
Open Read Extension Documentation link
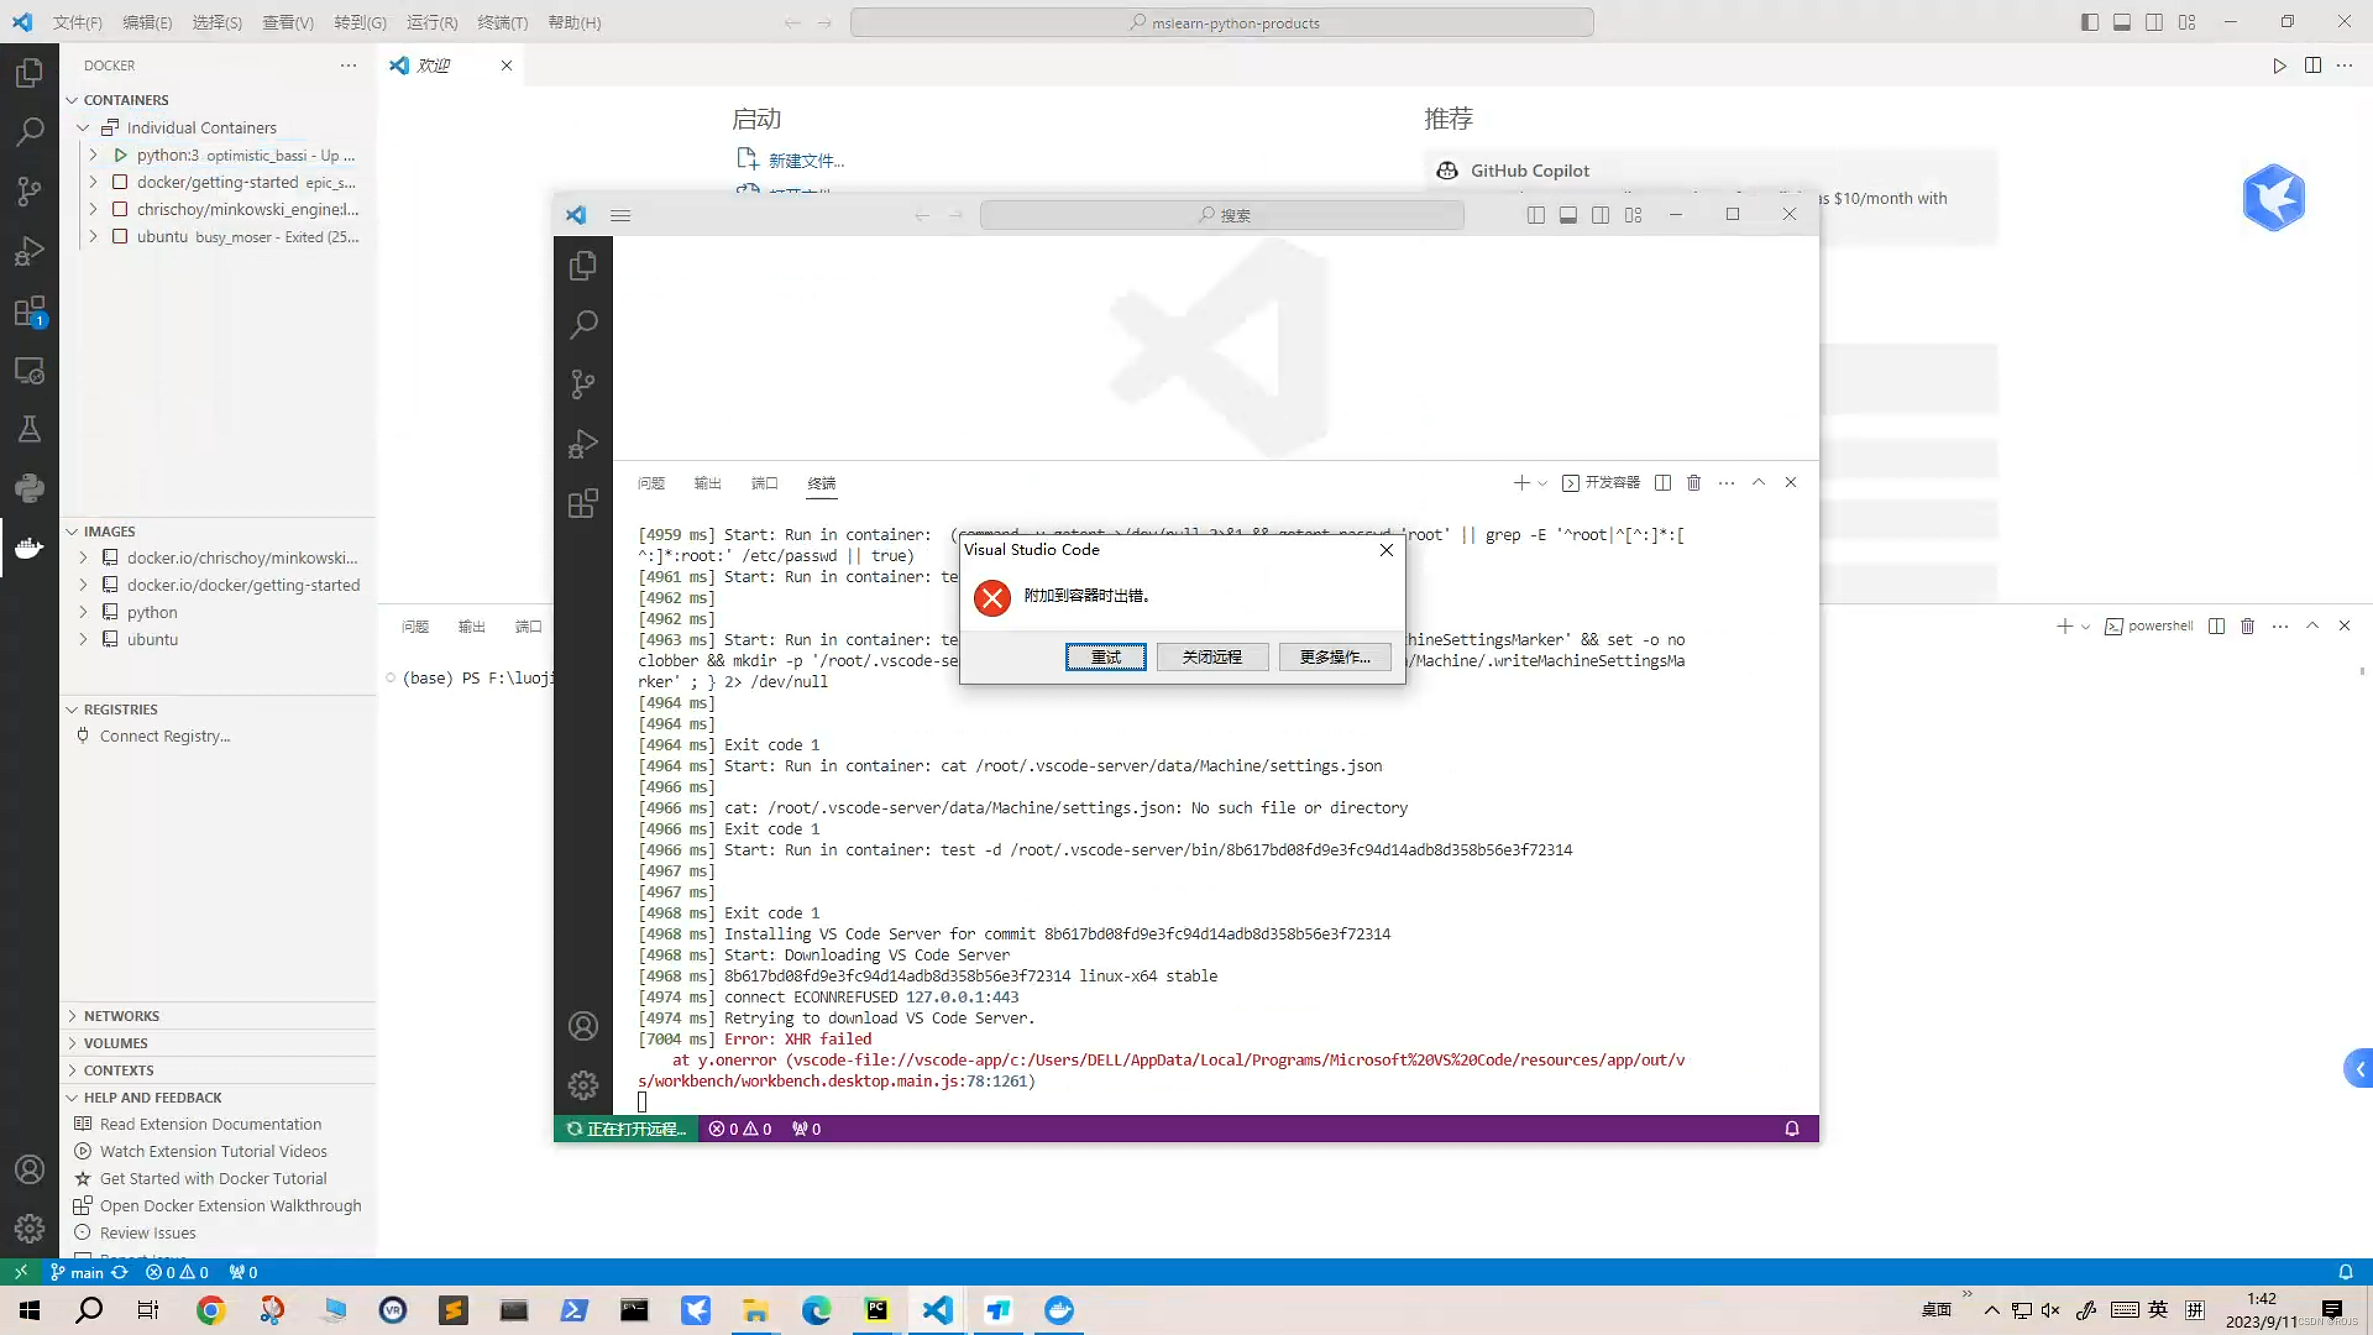pyautogui.click(x=210, y=1124)
